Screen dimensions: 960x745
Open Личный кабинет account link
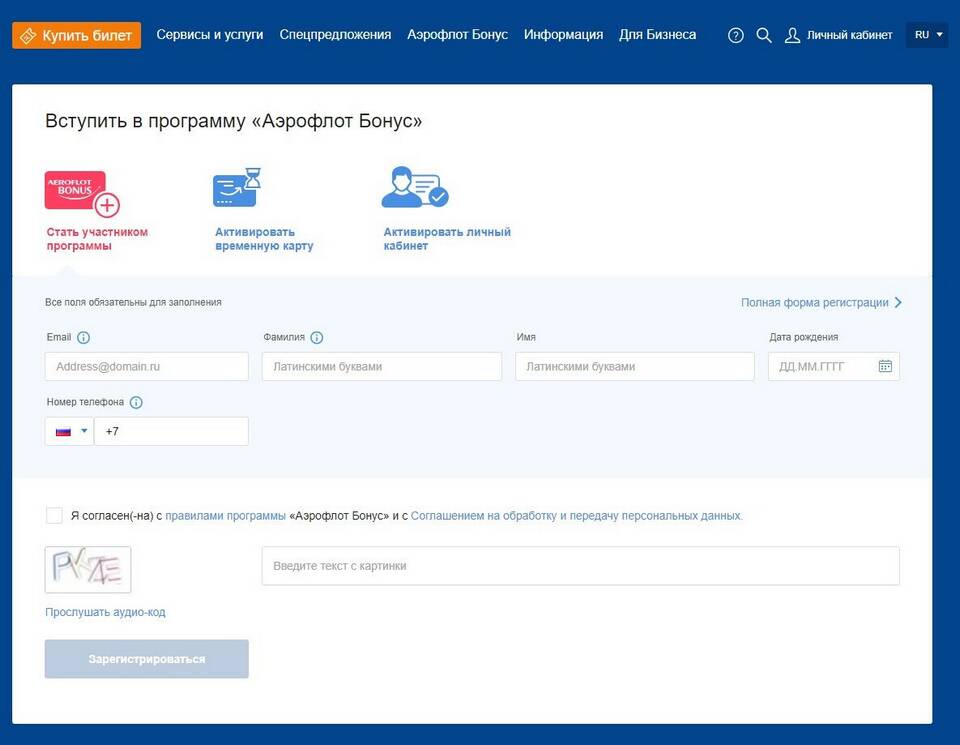tap(839, 36)
